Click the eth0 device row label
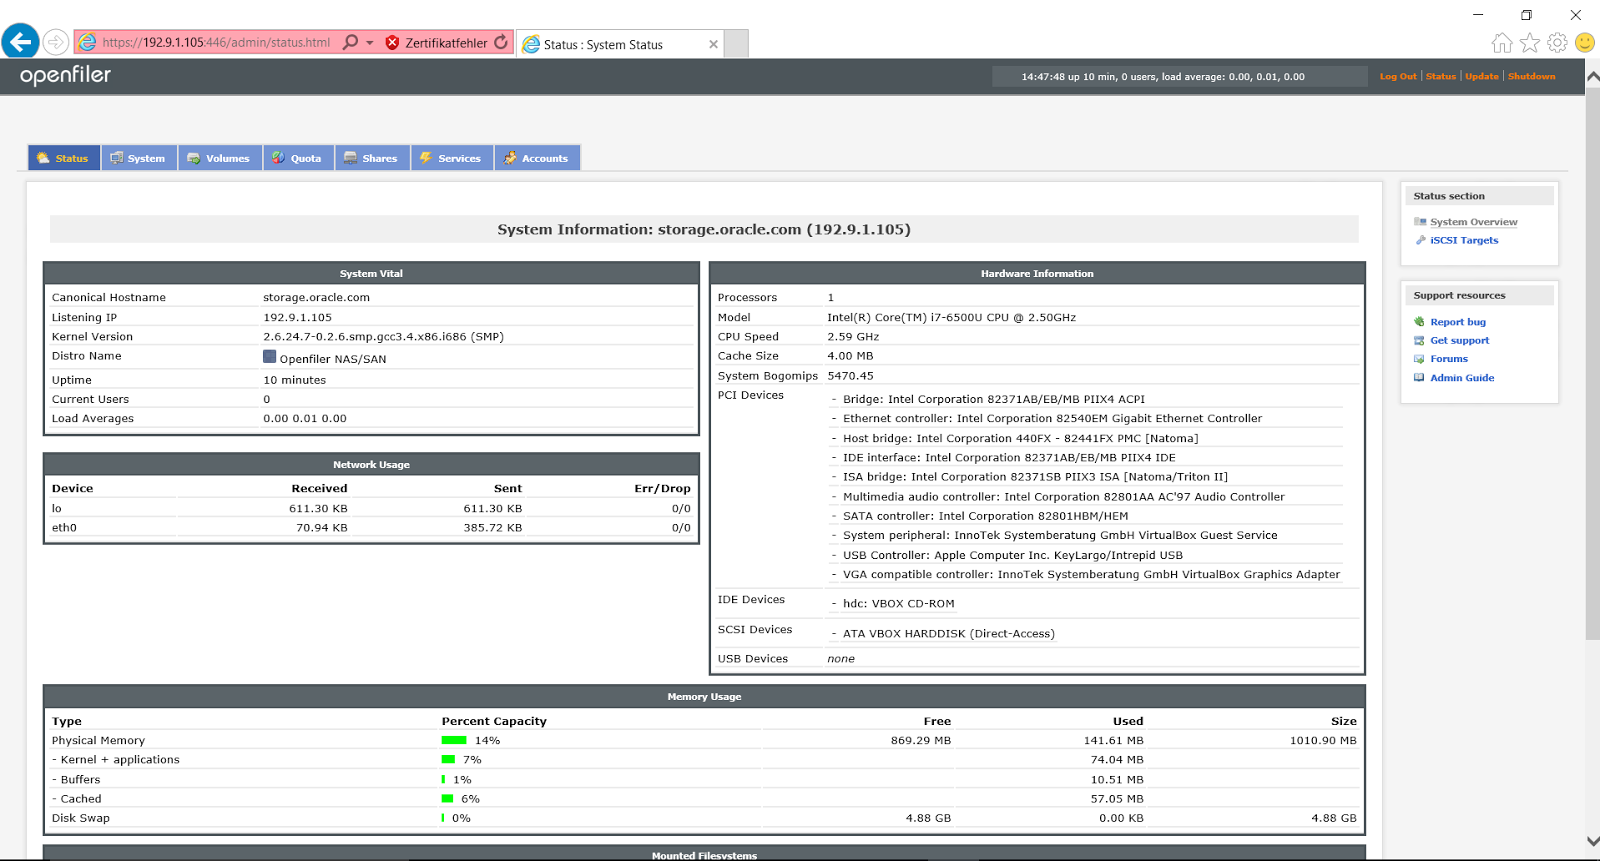The image size is (1600, 861). (64, 528)
